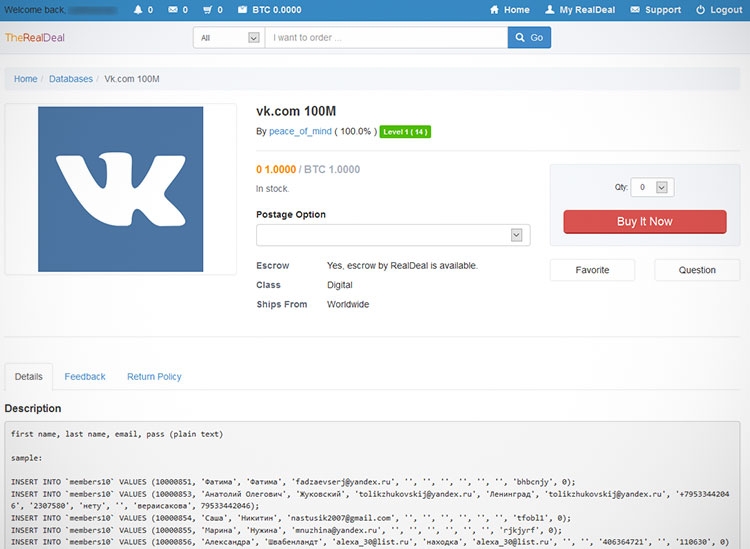
Task: Open the messages envelope icon
Action: coord(173,10)
